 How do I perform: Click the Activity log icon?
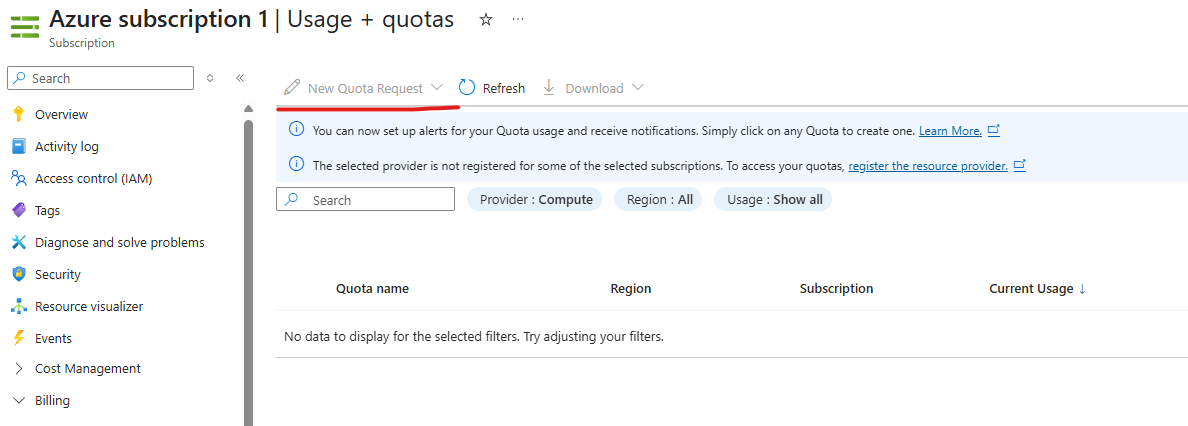(18, 146)
